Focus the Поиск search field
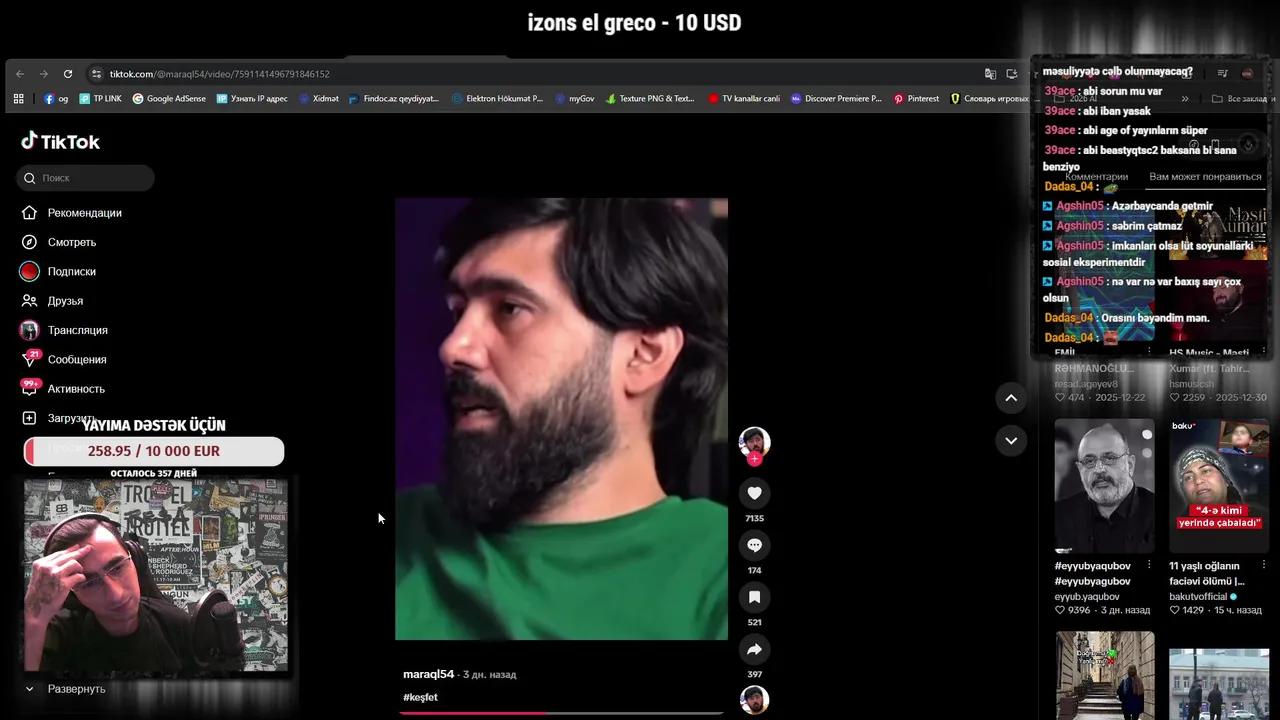 point(85,178)
